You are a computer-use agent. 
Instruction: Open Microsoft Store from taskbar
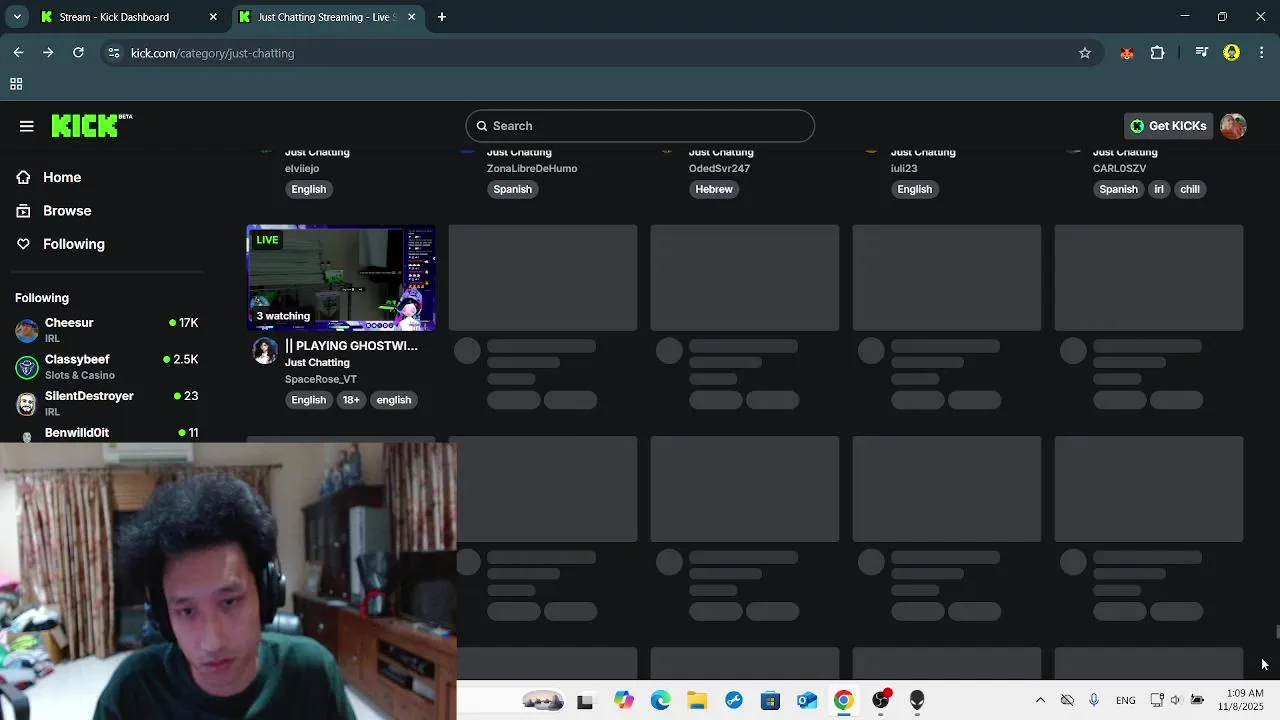pyautogui.click(x=770, y=701)
